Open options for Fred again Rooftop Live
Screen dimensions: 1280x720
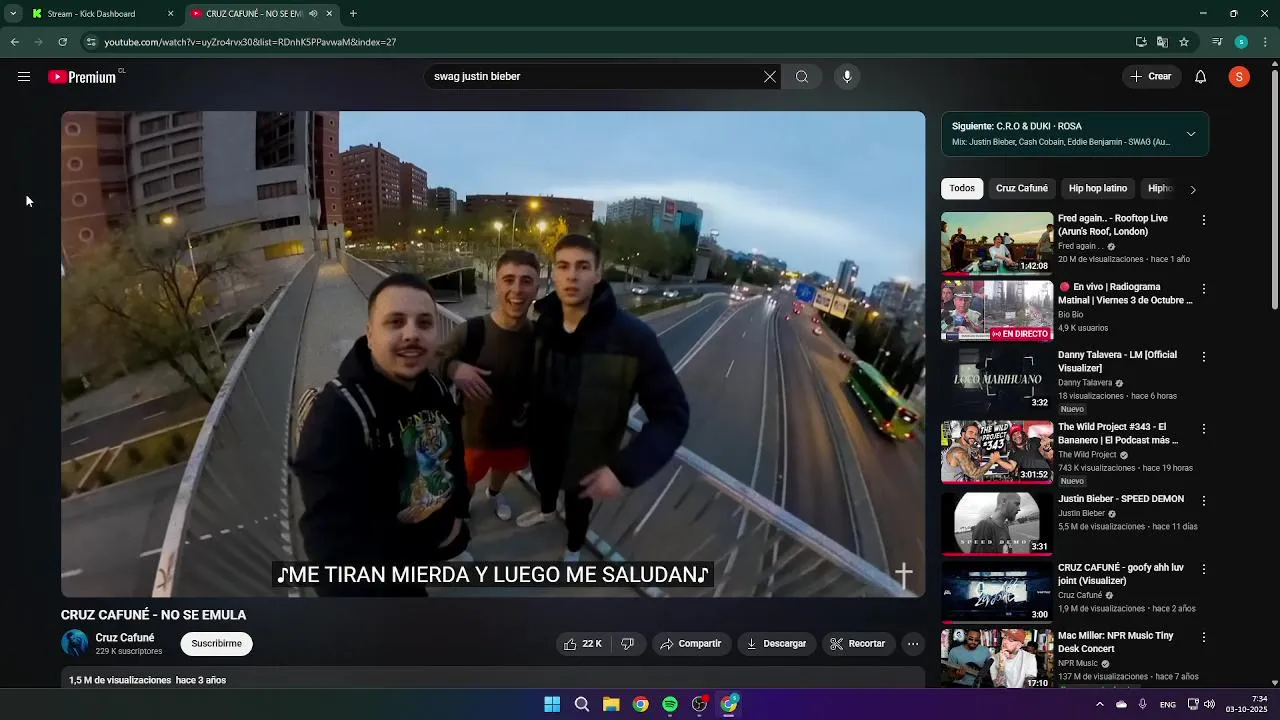[1204, 220]
